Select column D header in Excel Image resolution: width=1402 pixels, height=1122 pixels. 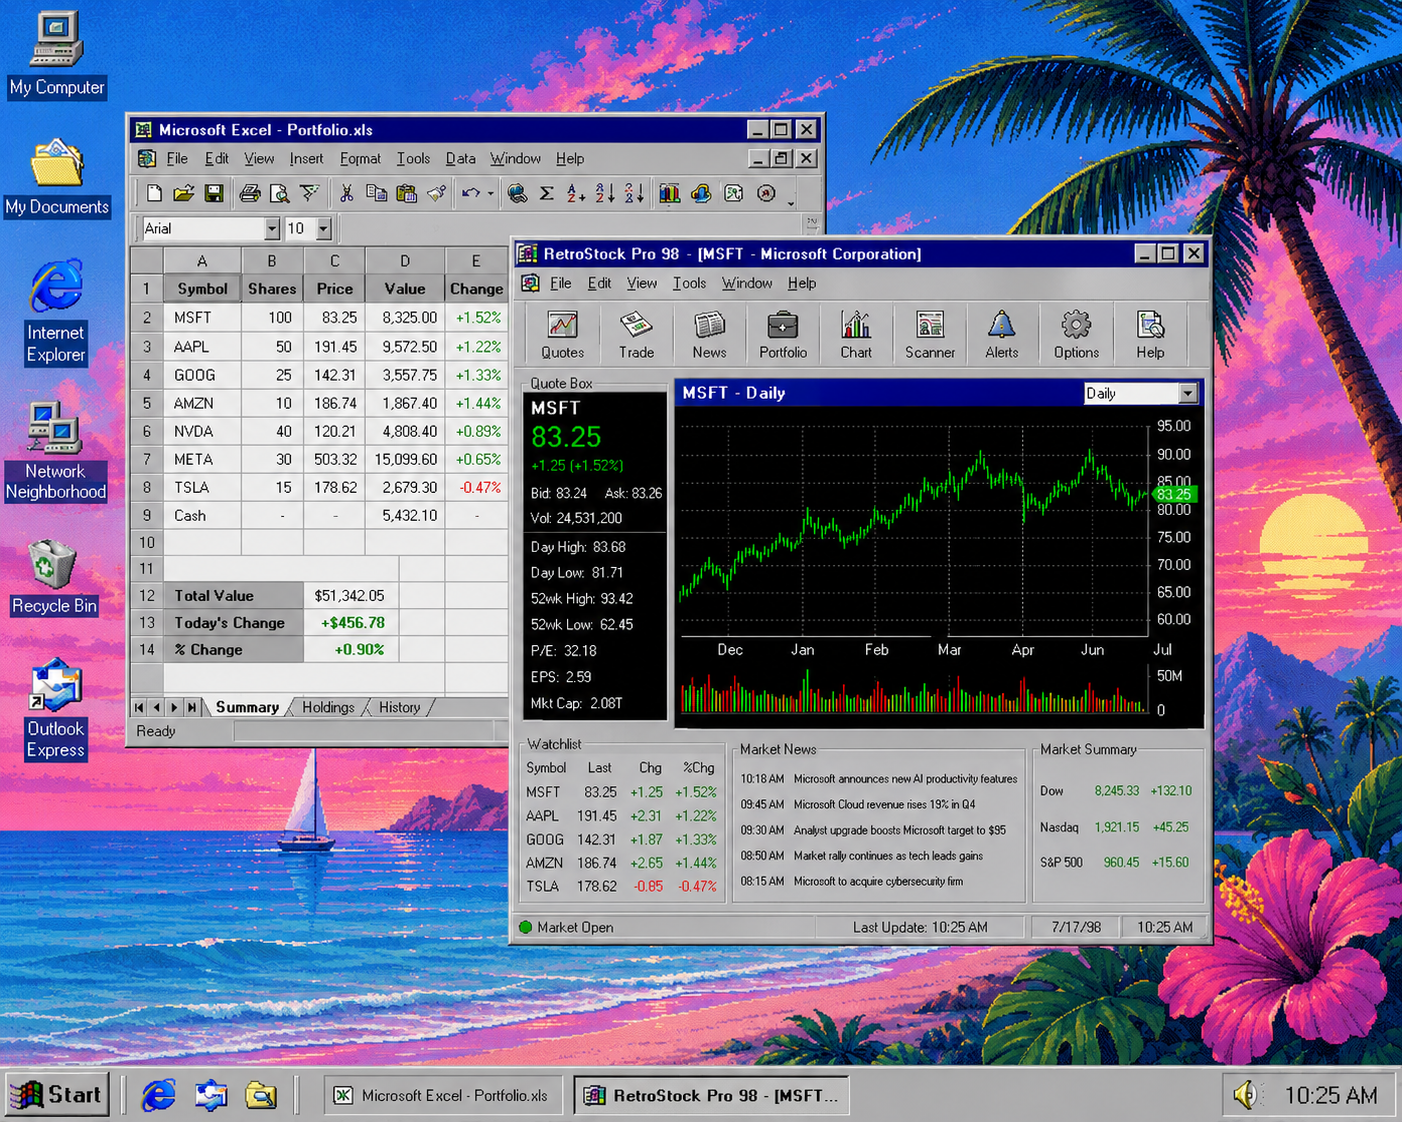click(x=404, y=261)
